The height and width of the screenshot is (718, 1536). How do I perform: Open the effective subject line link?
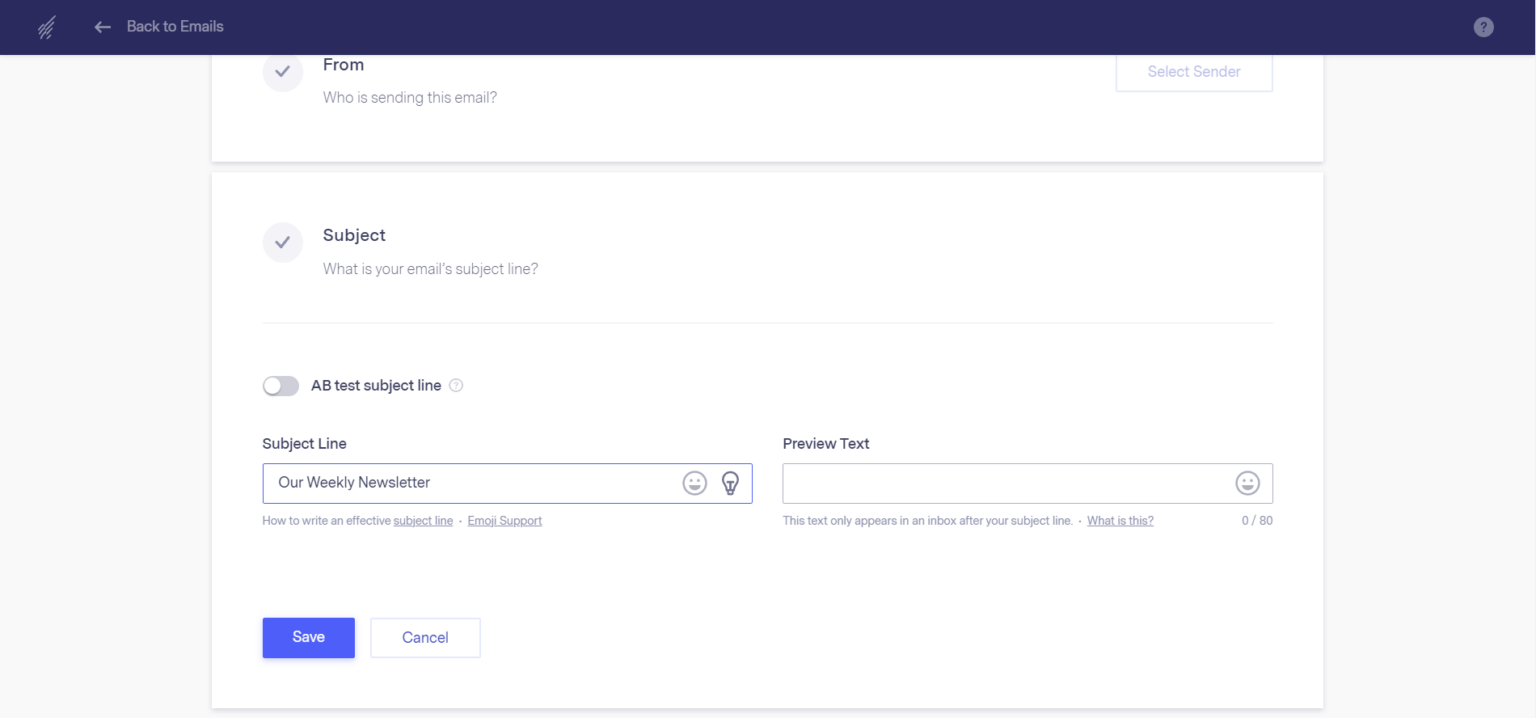pyautogui.click(x=423, y=521)
